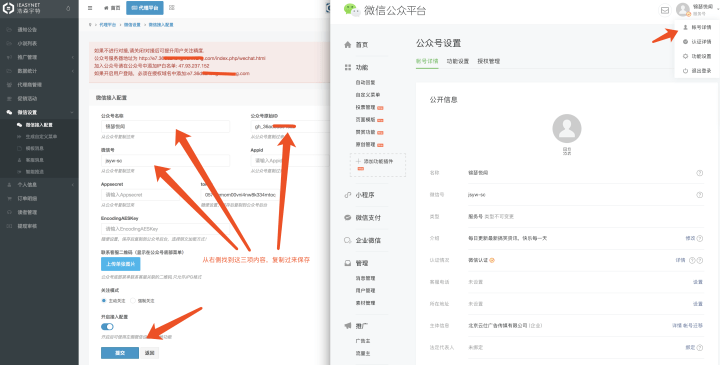
Task: Click the 小程序 link icon in WeChat sidebar
Action: coord(348,195)
